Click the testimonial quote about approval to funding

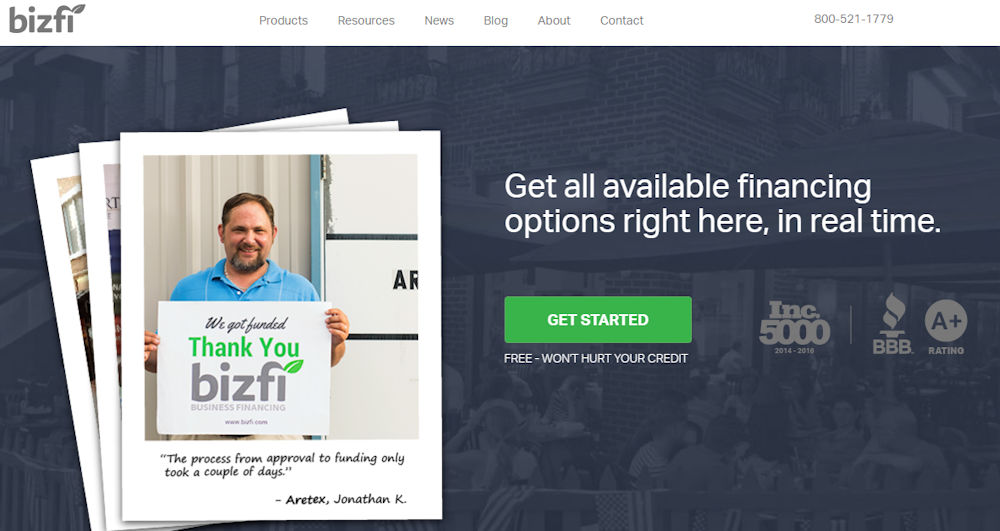[x=282, y=465]
